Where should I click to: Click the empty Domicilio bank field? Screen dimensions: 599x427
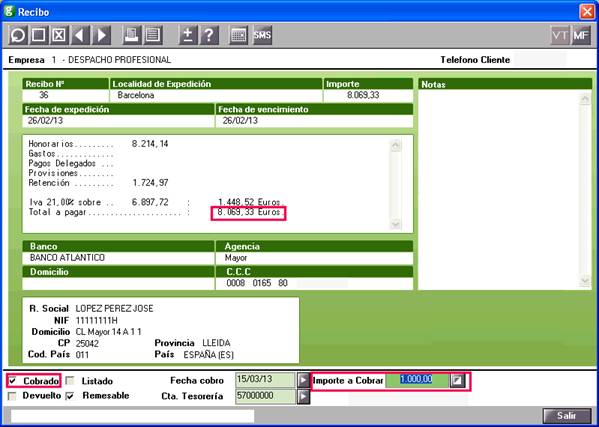118,283
